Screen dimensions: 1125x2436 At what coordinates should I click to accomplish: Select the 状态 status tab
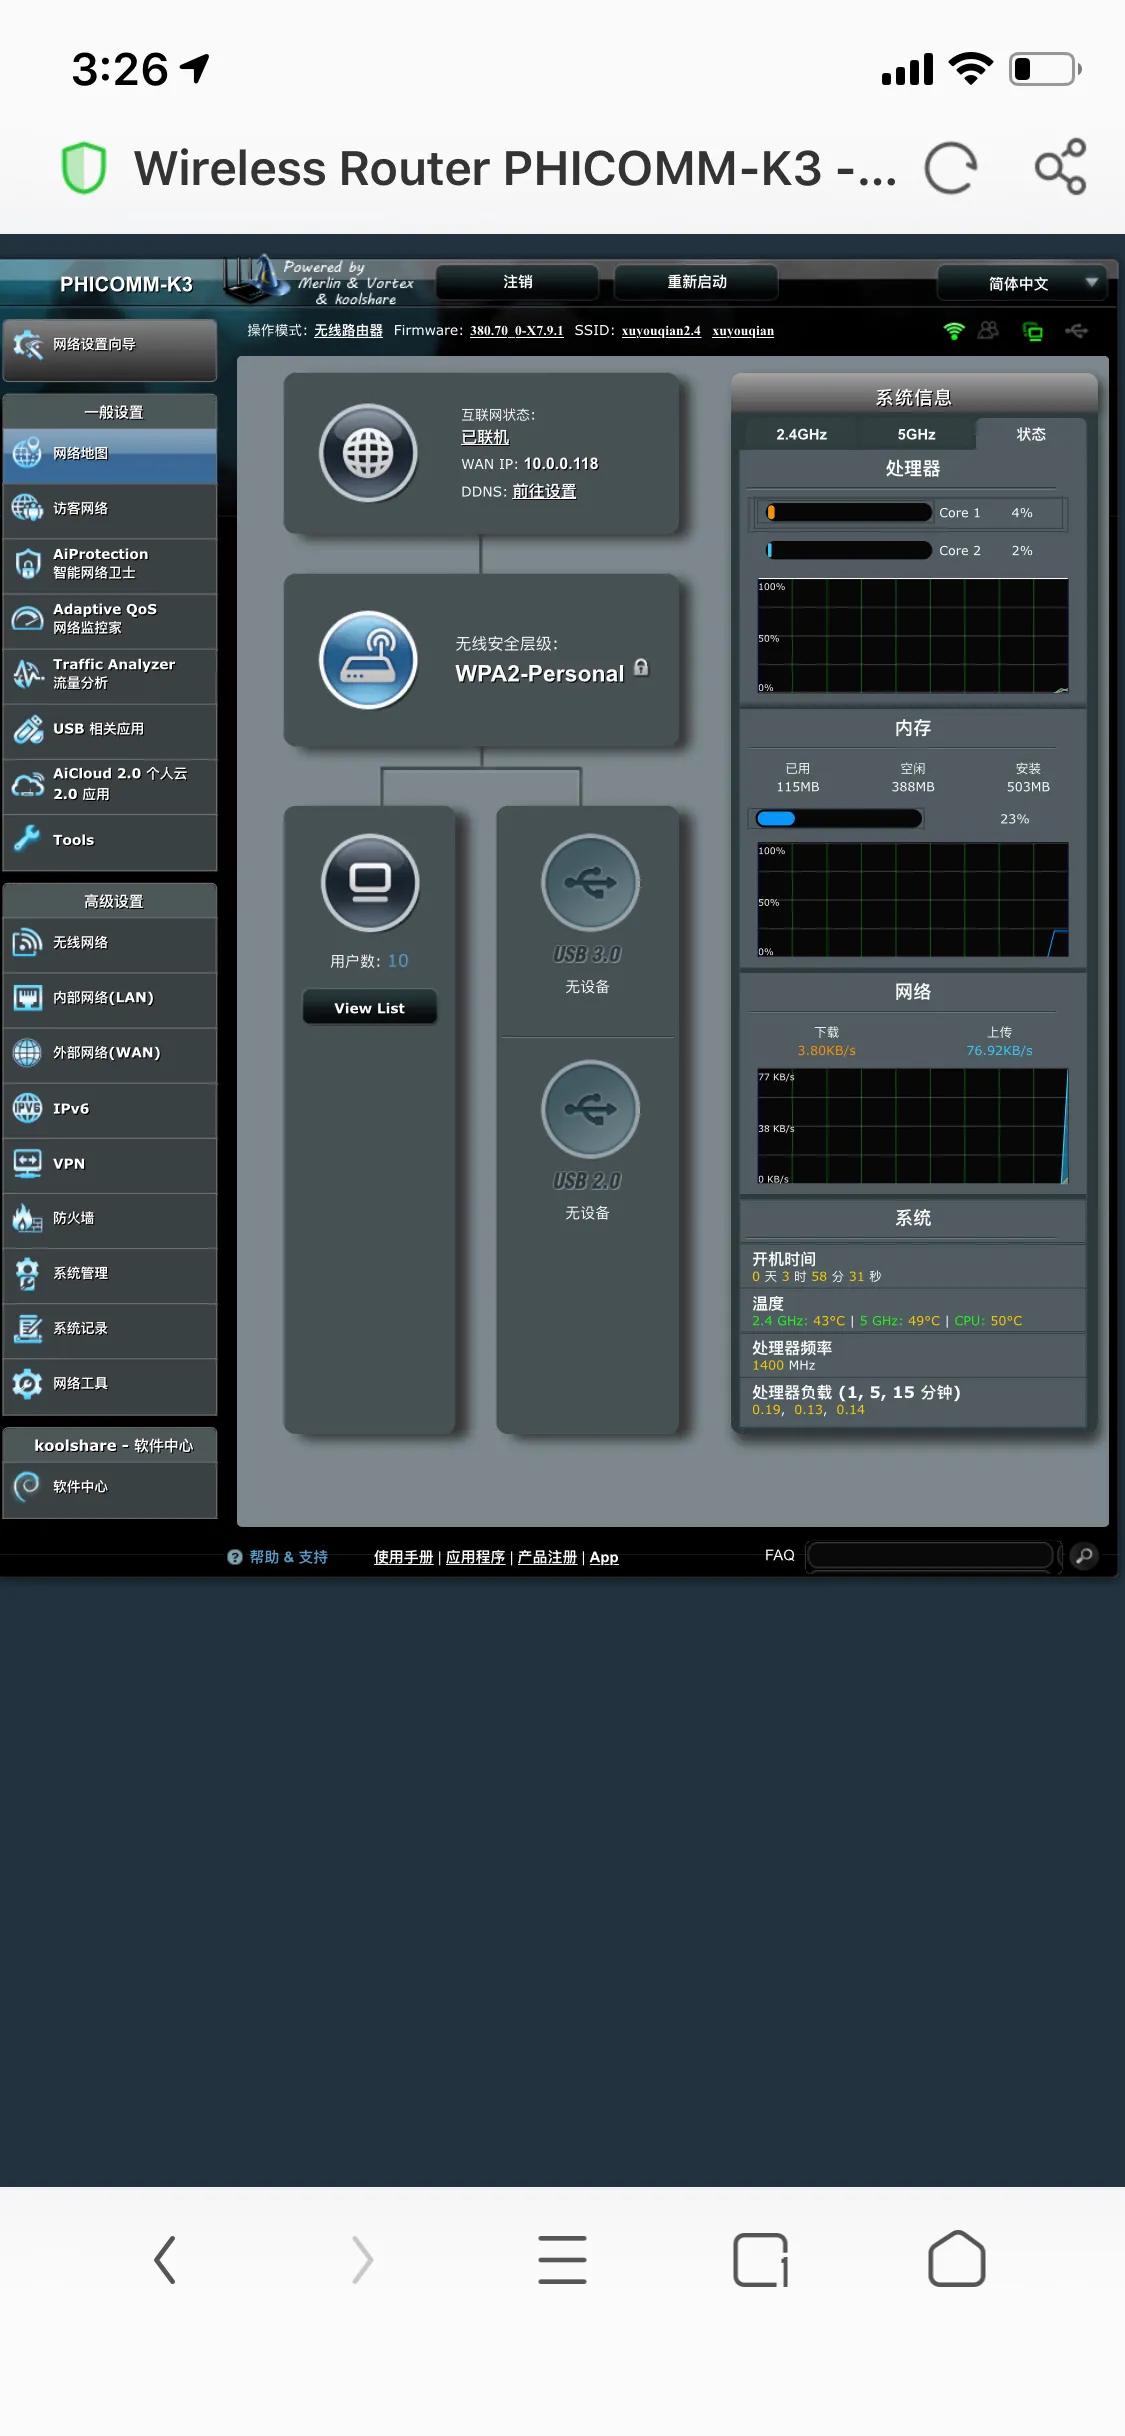(x=1031, y=435)
